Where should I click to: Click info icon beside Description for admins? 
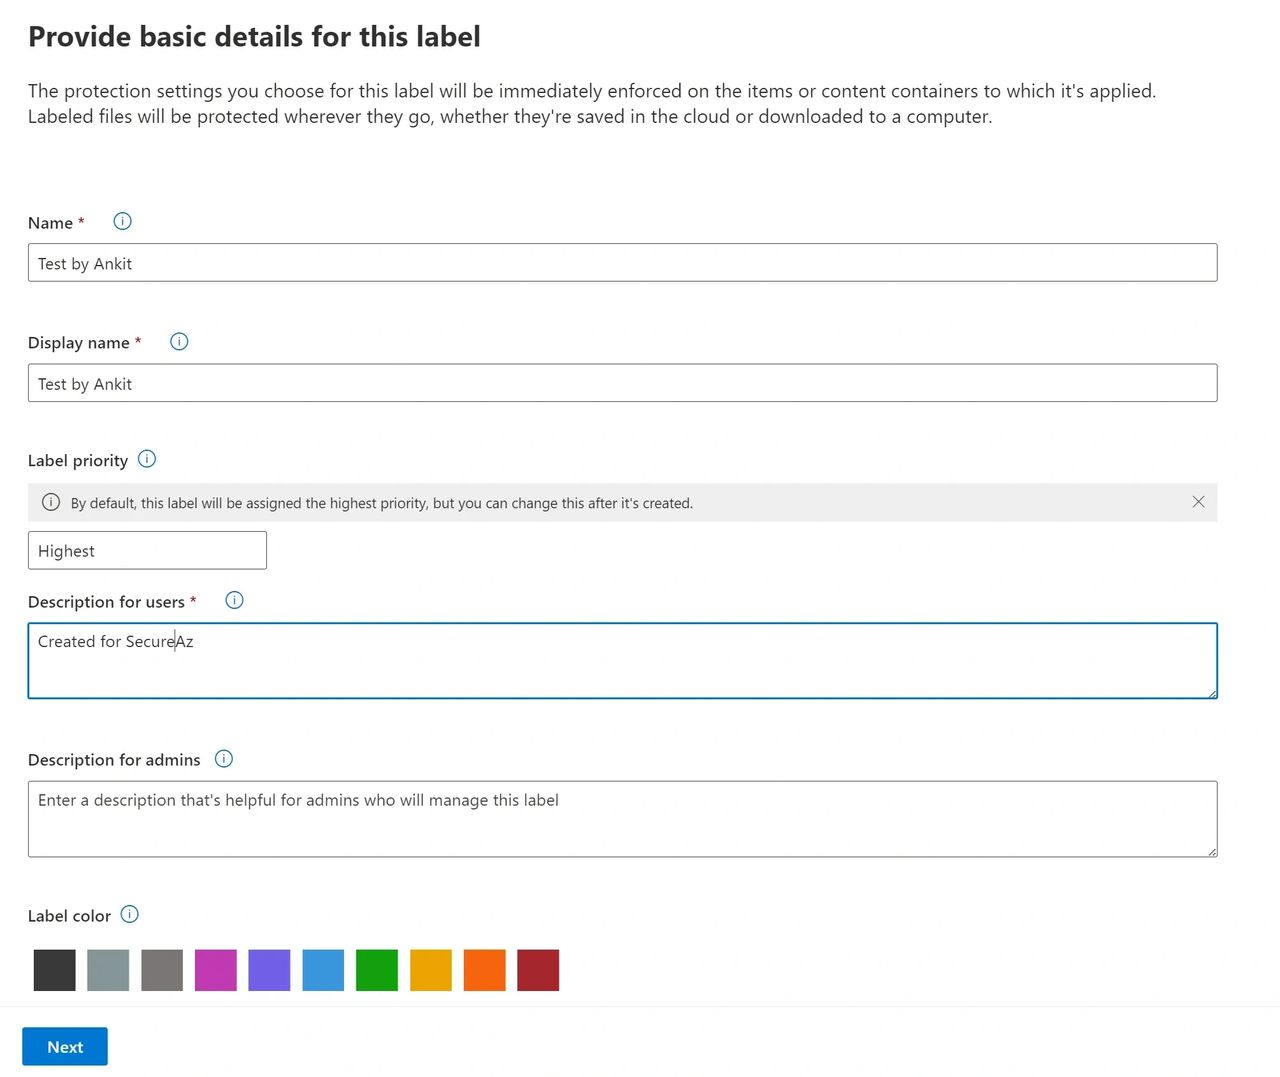click(x=224, y=759)
